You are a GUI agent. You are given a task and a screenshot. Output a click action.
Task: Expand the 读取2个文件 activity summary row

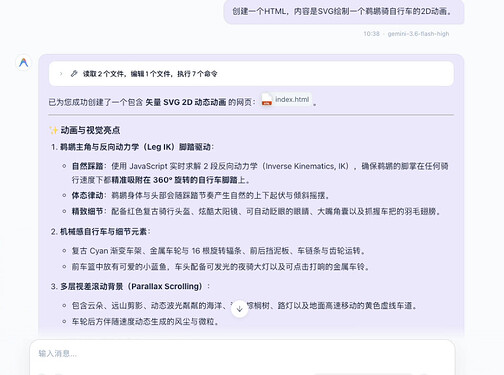(251, 74)
